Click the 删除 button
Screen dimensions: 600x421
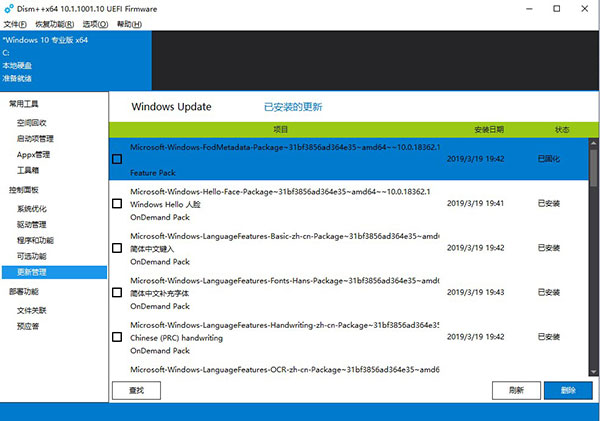tap(568, 390)
